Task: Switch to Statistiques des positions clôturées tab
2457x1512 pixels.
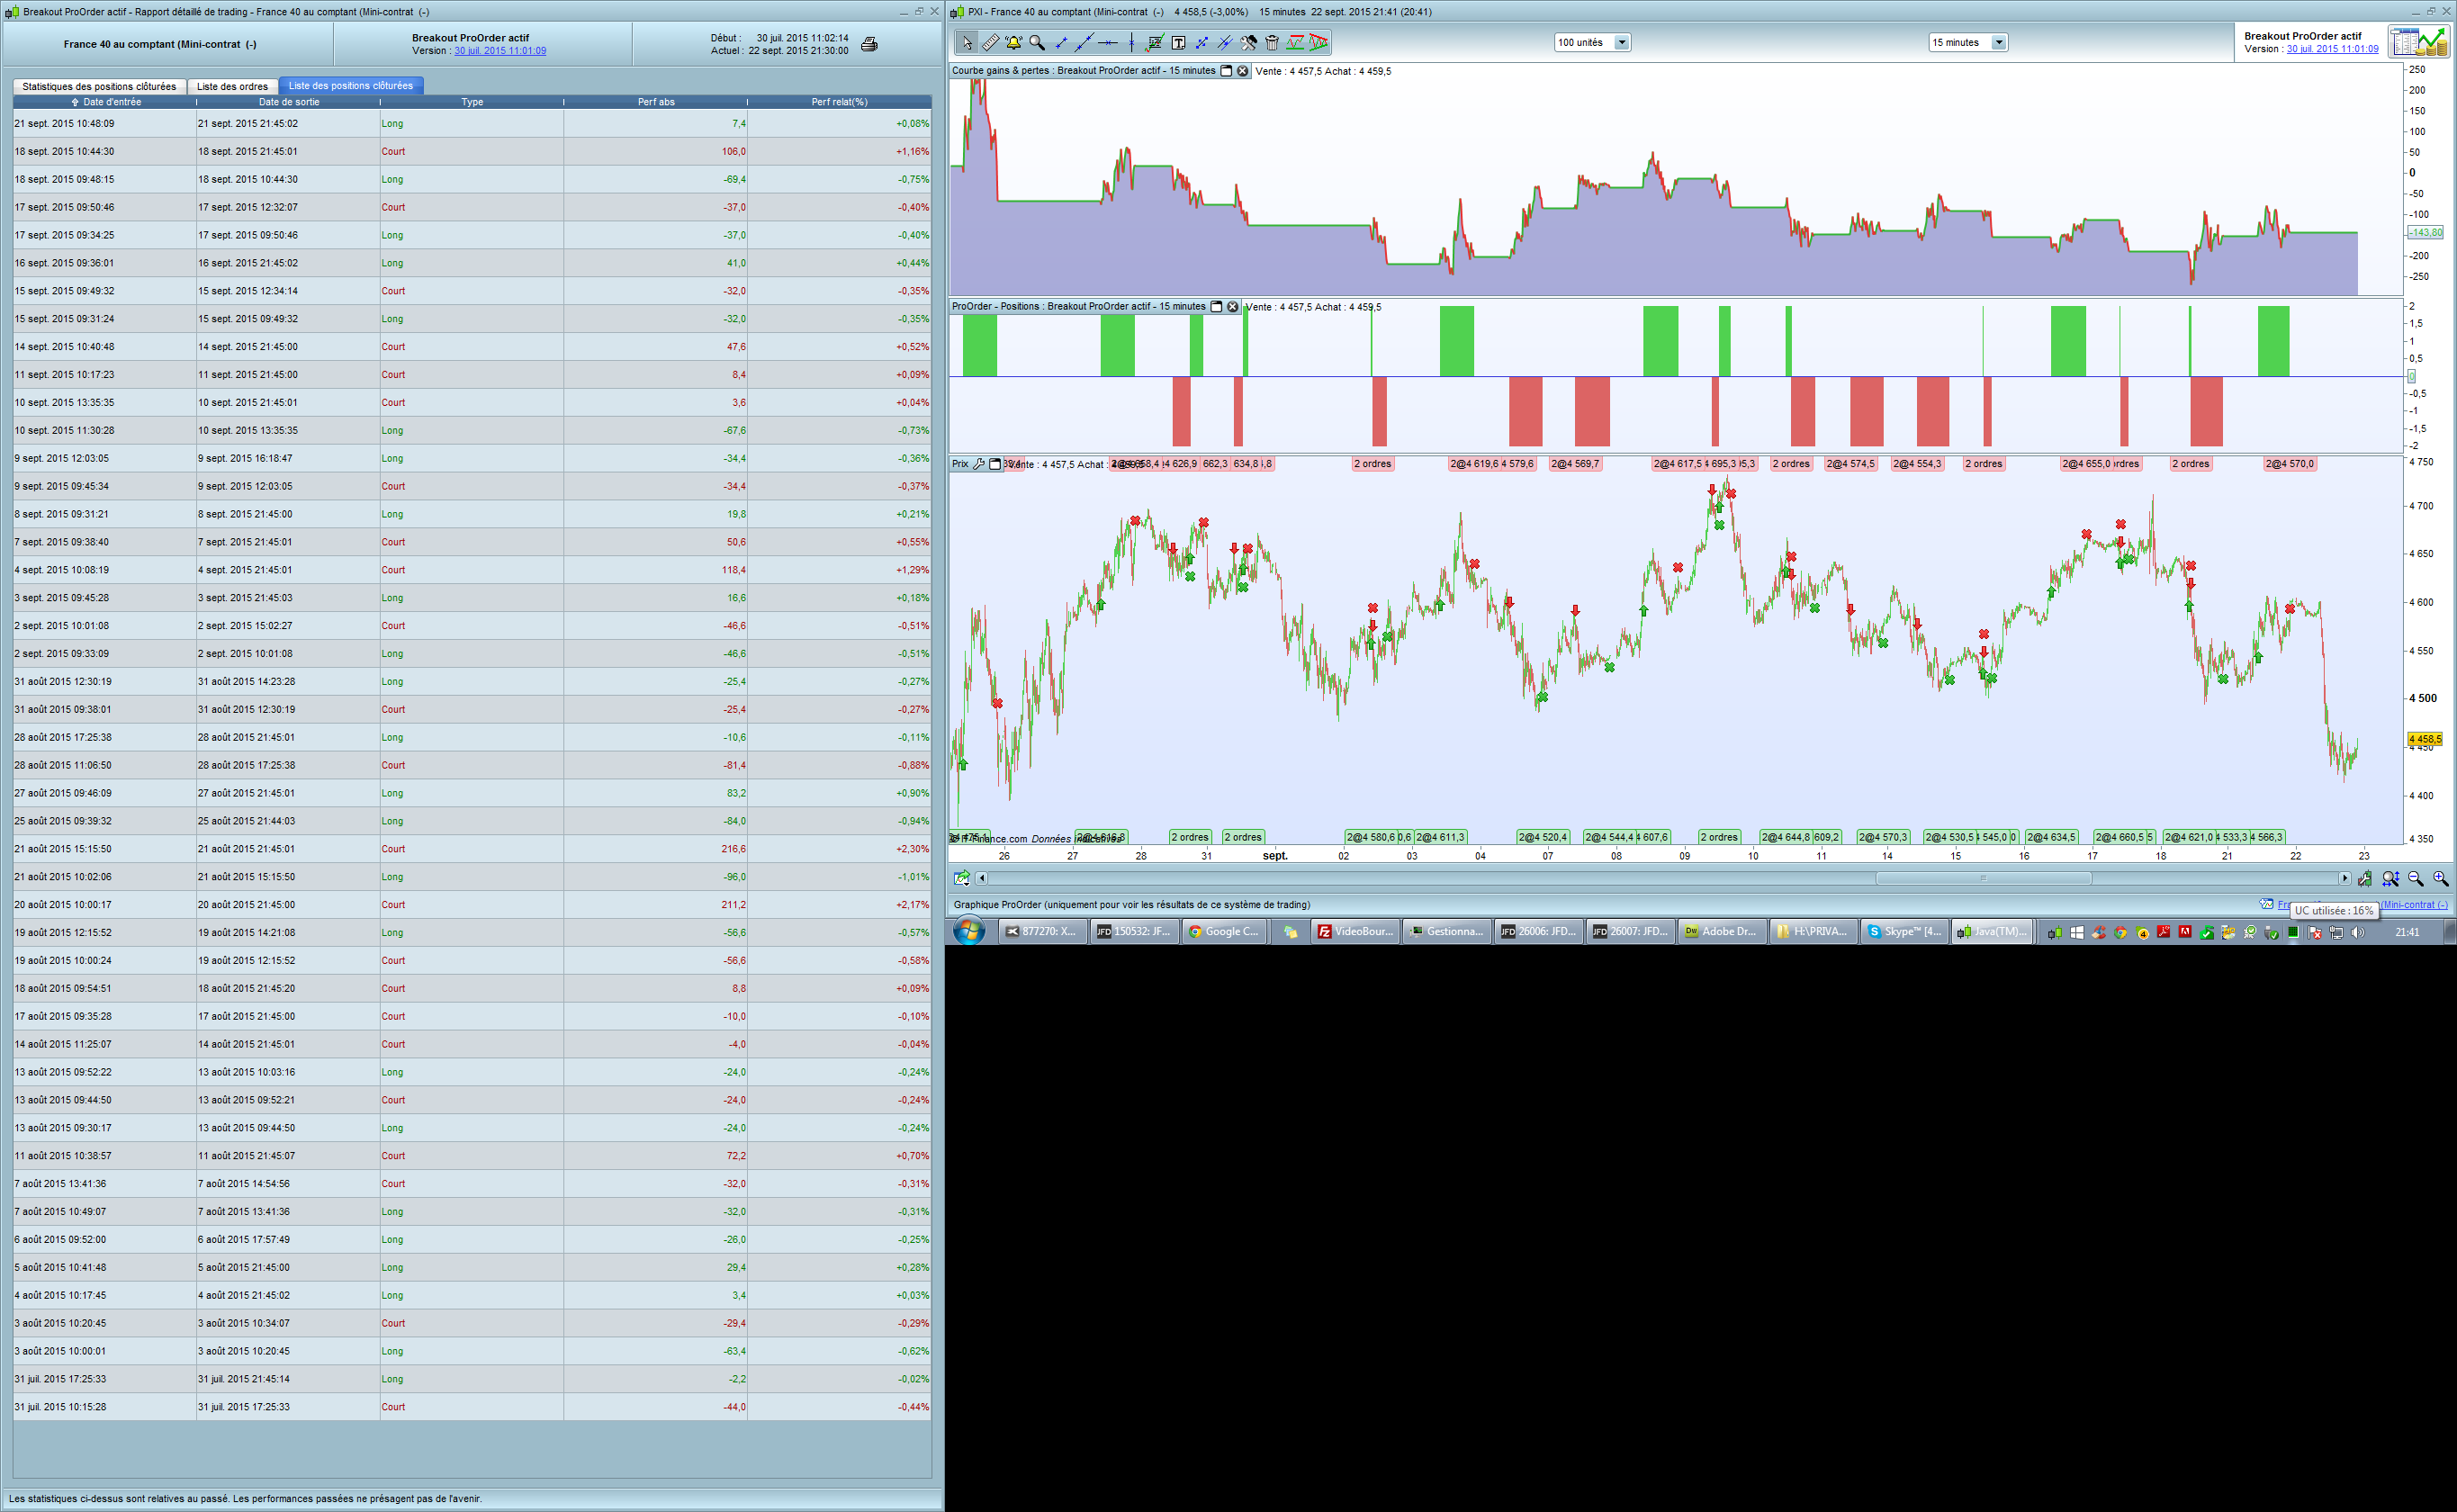Action: coord(99,86)
